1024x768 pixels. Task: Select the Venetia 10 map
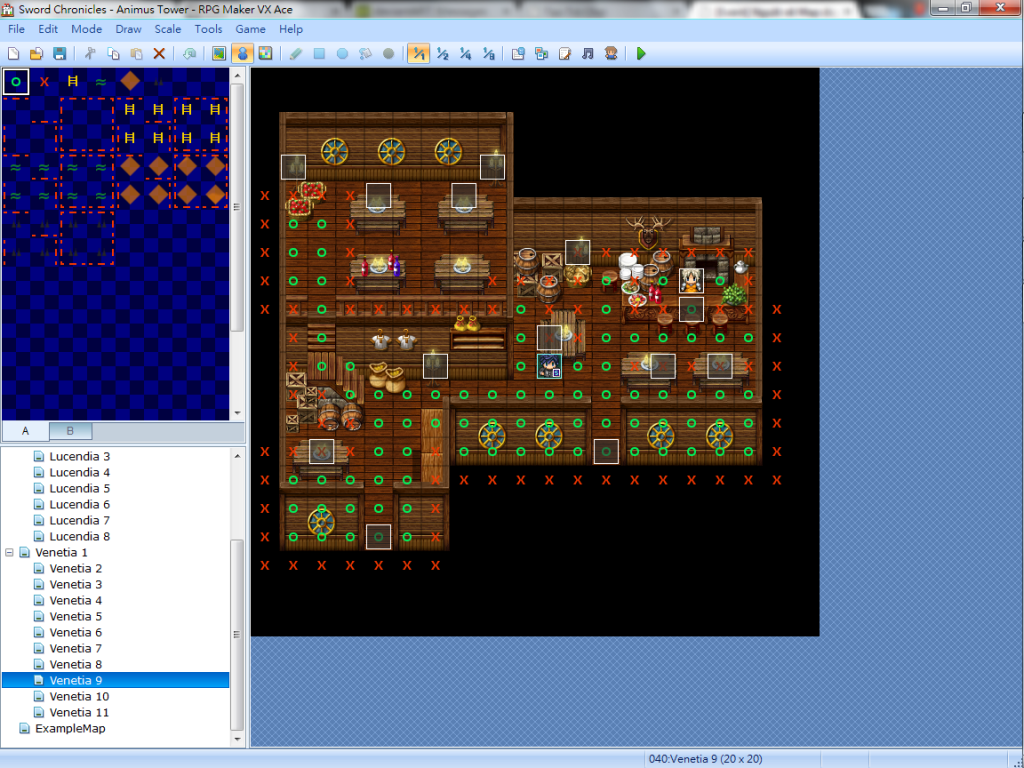pos(79,696)
